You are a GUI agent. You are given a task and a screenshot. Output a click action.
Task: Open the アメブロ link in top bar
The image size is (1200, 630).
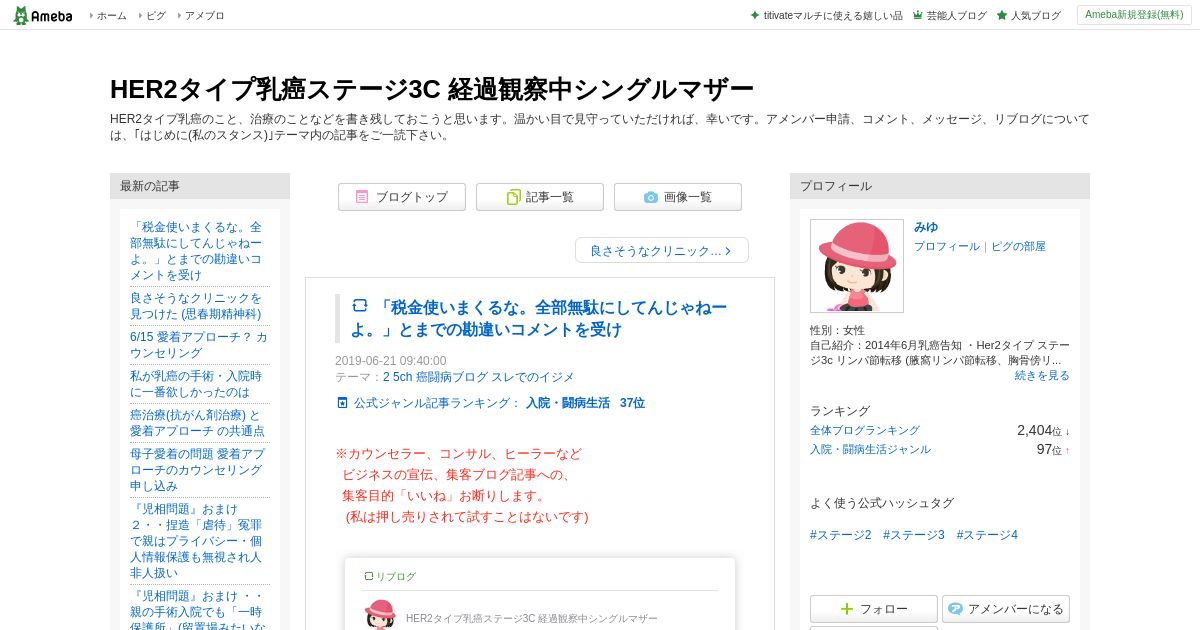[205, 15]
